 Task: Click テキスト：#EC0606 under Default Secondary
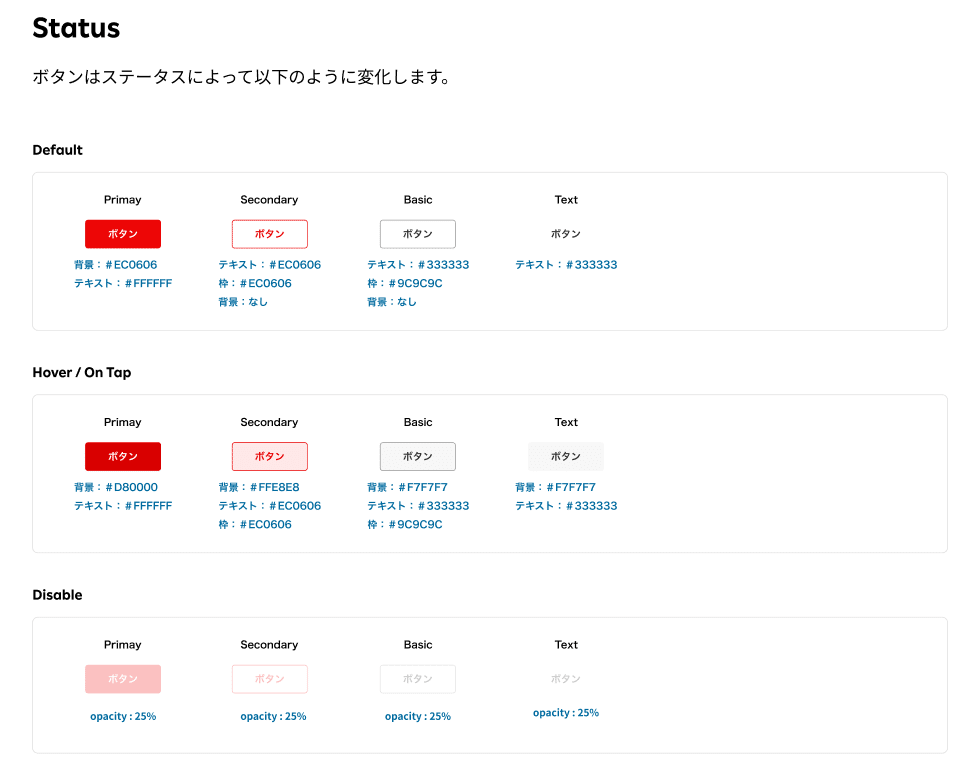(x=270, y=265)
